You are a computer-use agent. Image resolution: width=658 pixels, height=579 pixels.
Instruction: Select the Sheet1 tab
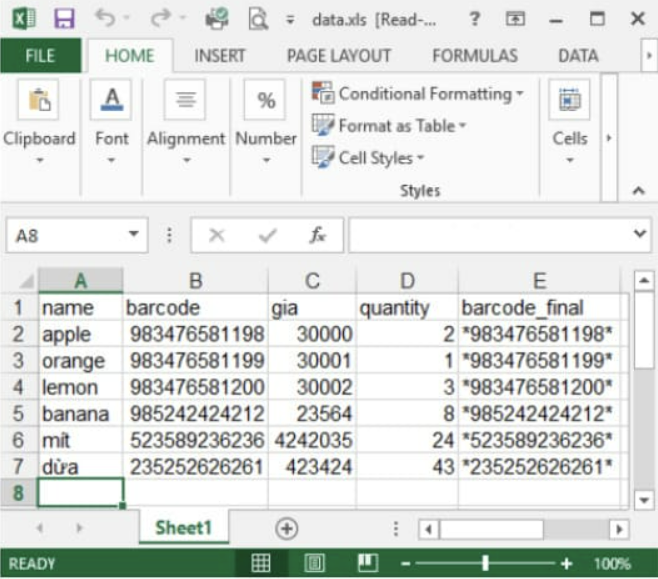[184, 528]
